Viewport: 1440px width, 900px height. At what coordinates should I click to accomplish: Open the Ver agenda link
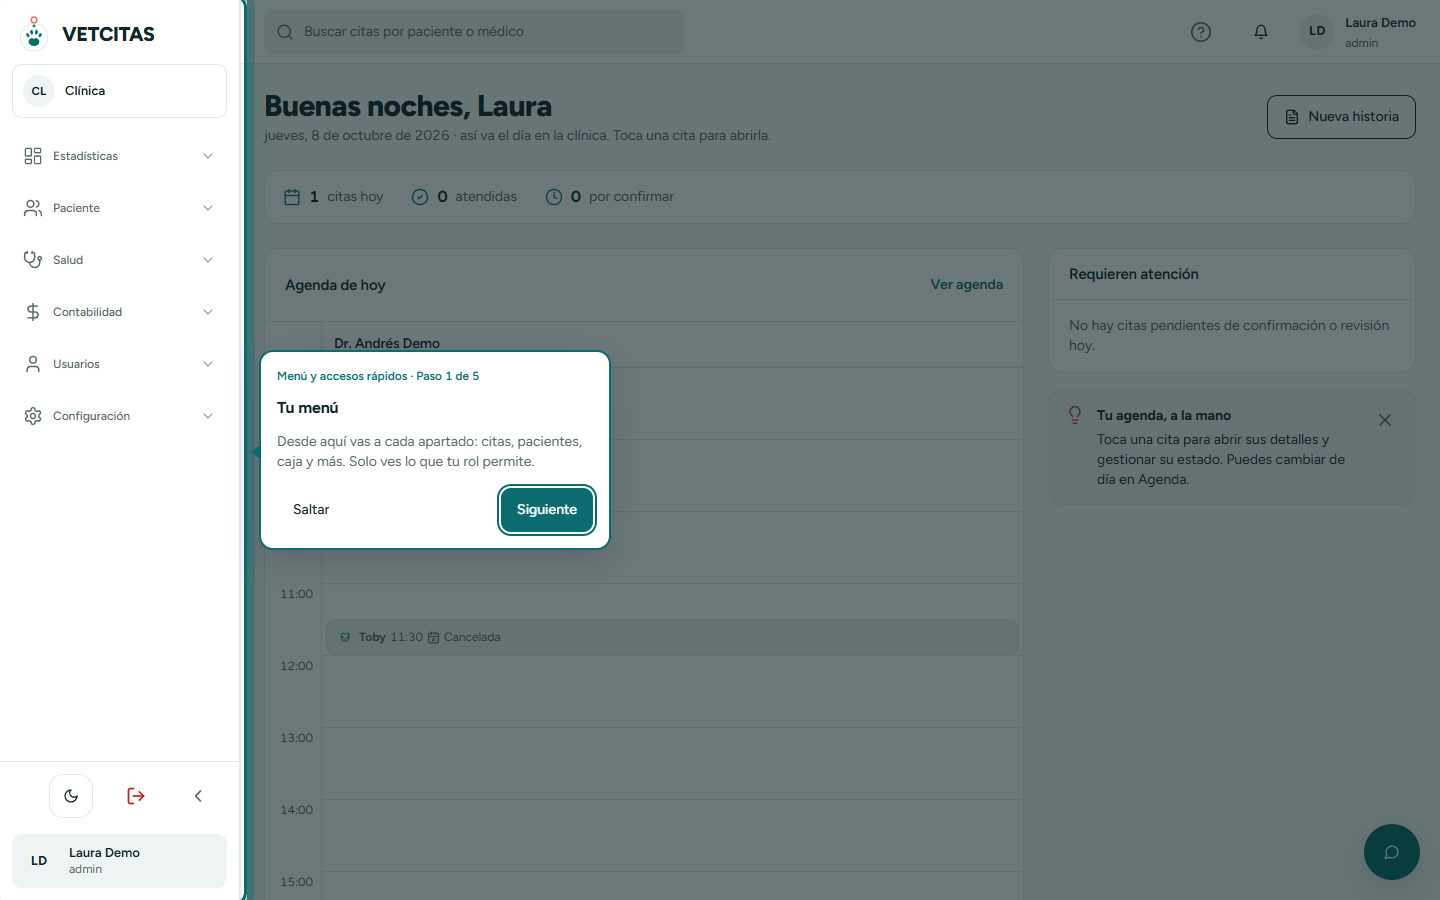(x=966, y=285)
